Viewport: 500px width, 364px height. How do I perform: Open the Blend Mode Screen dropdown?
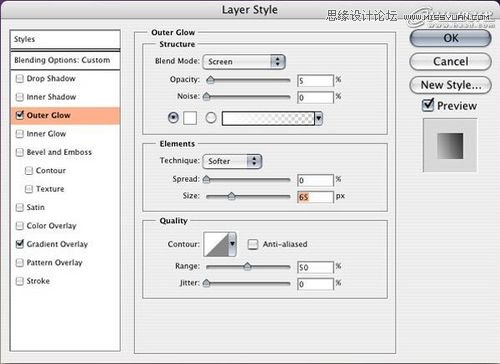244,62
